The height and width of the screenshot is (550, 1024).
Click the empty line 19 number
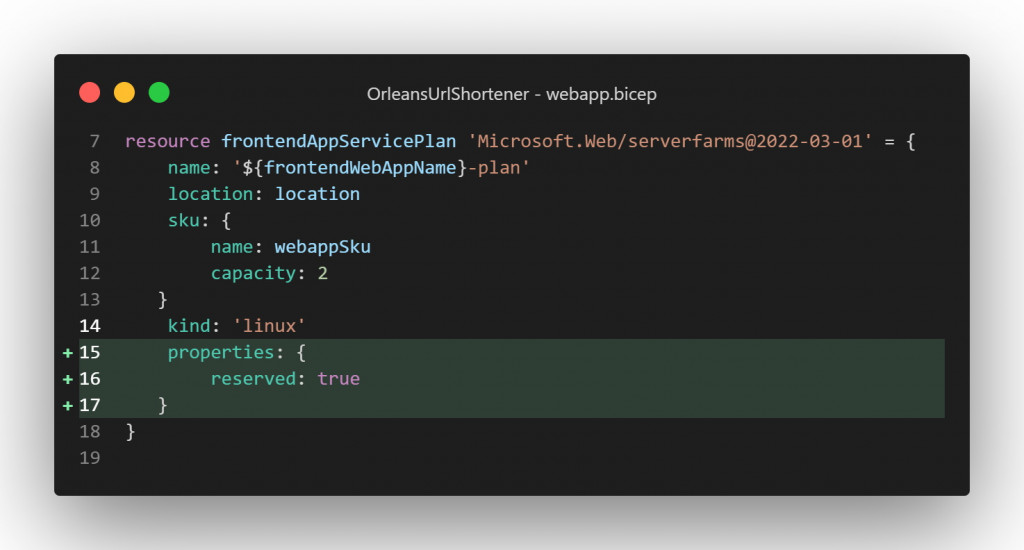[89, 457]
